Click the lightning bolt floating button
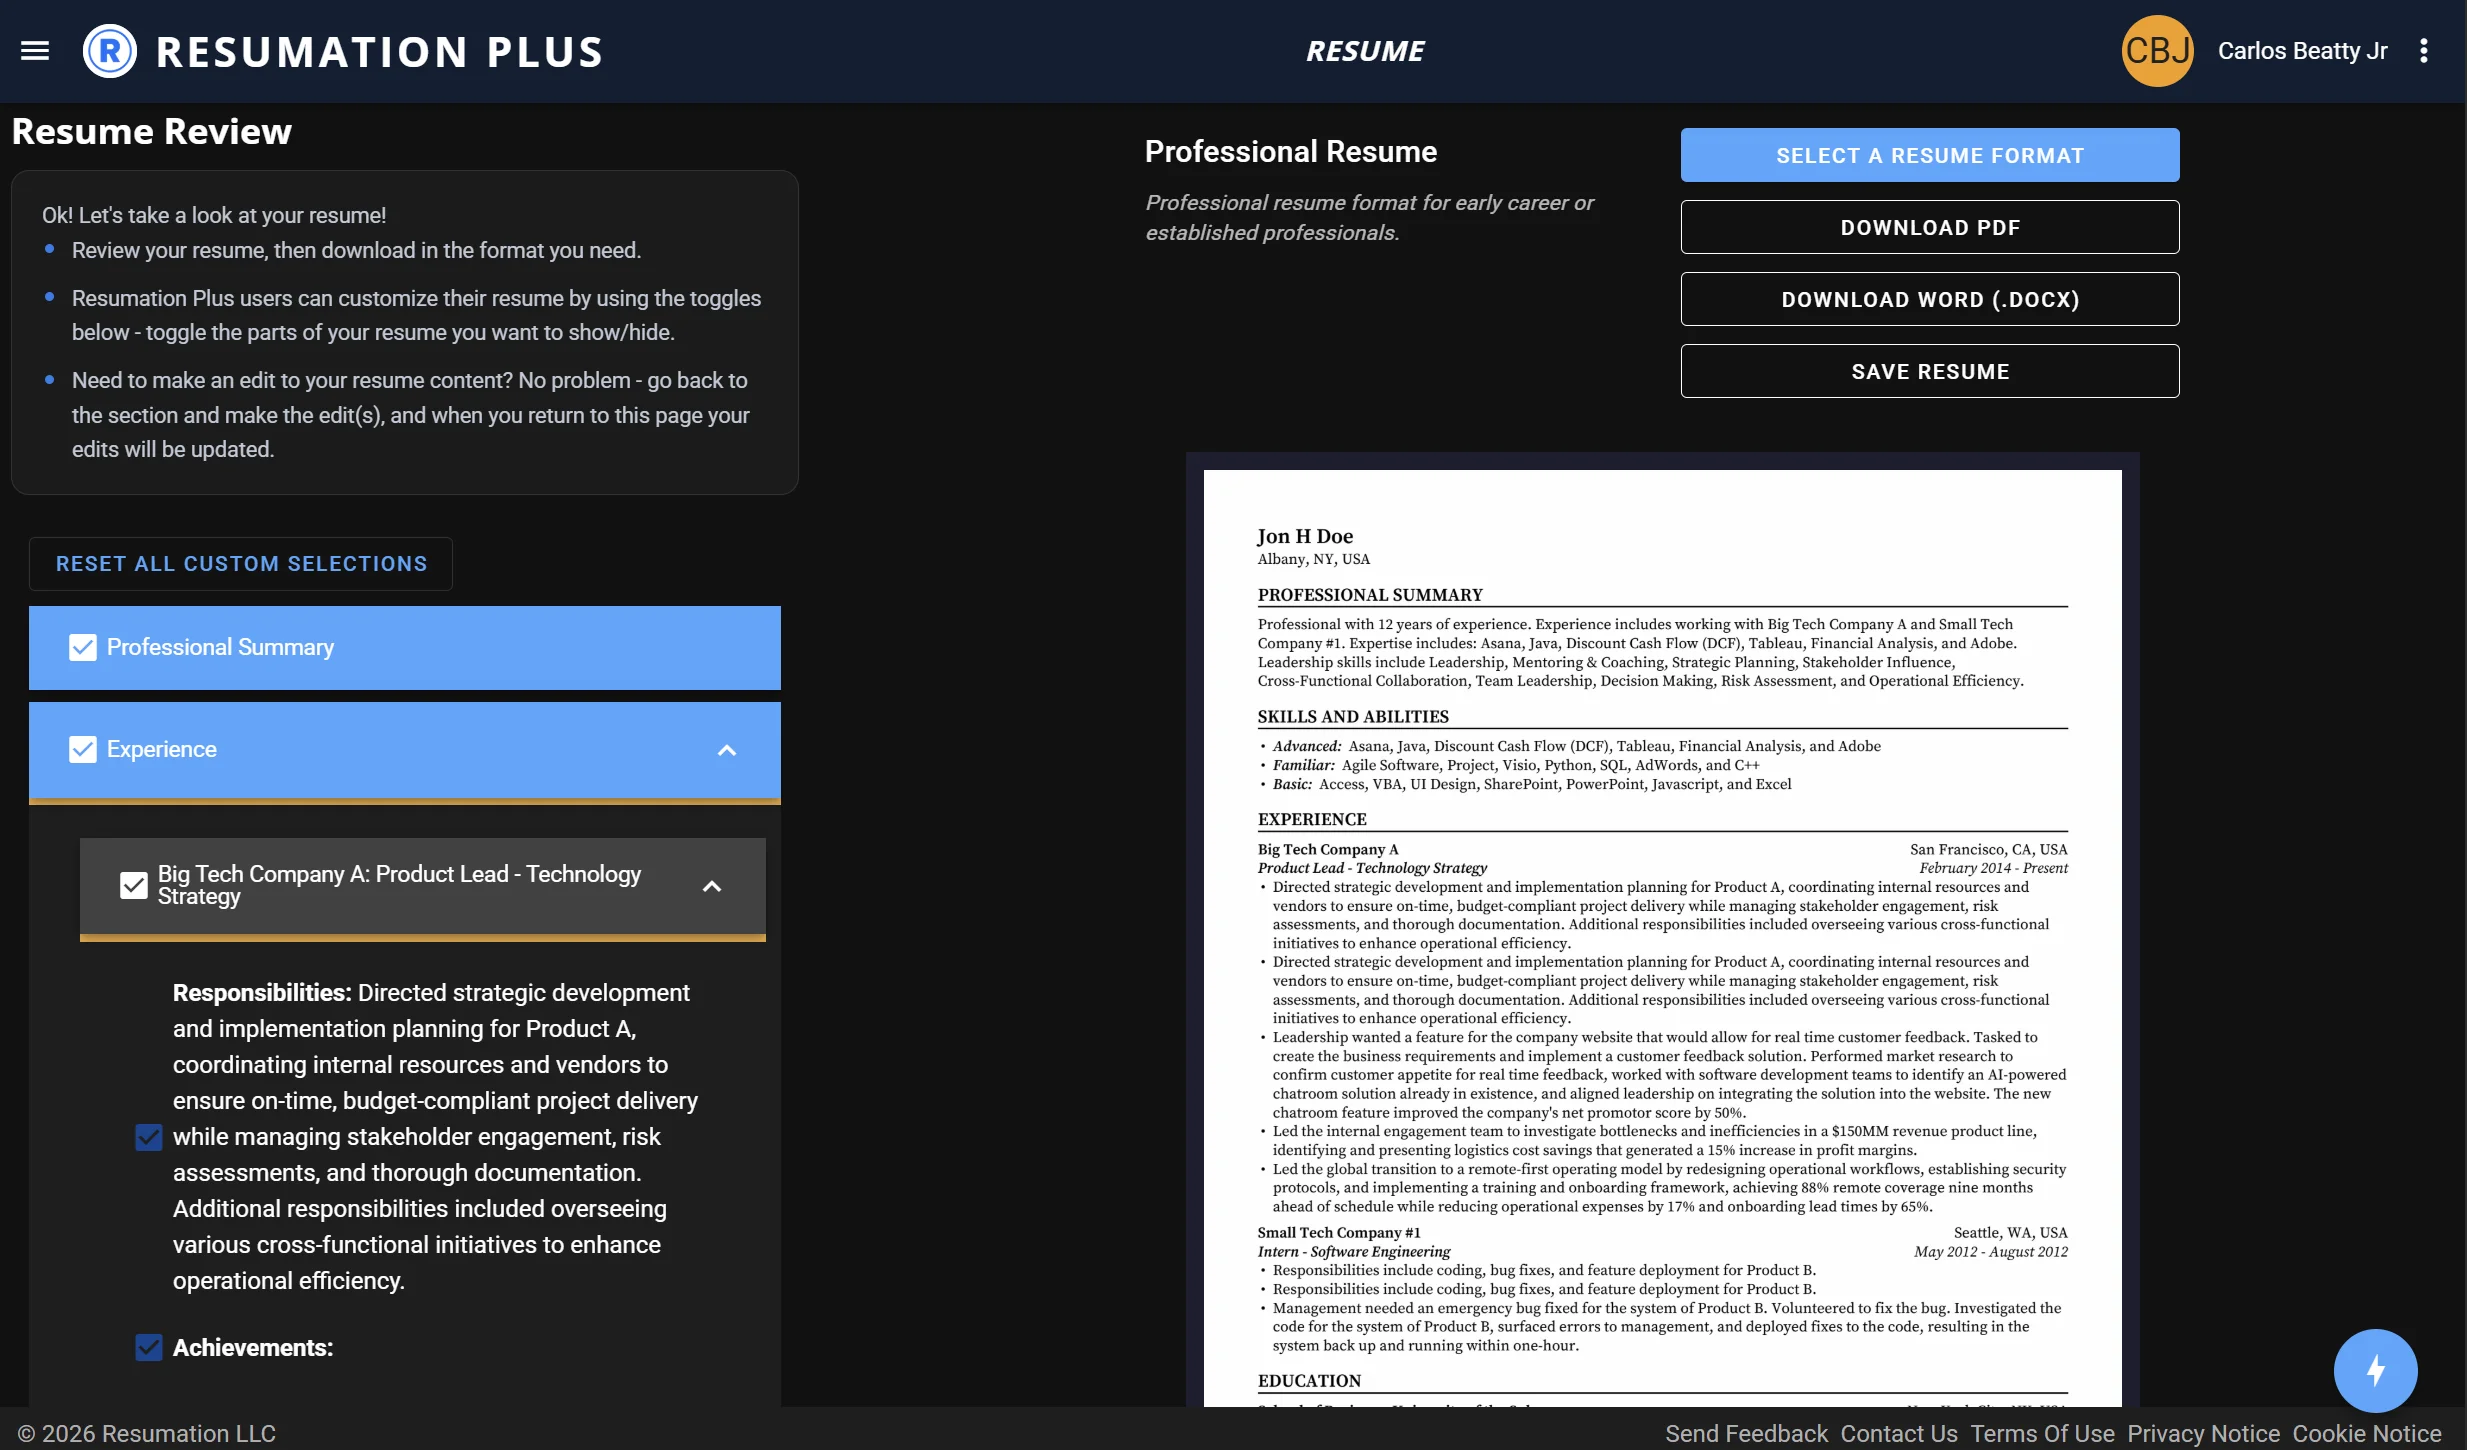The height and width of the screenshot is (1450, 2467). click(x=2375, y=1370)
